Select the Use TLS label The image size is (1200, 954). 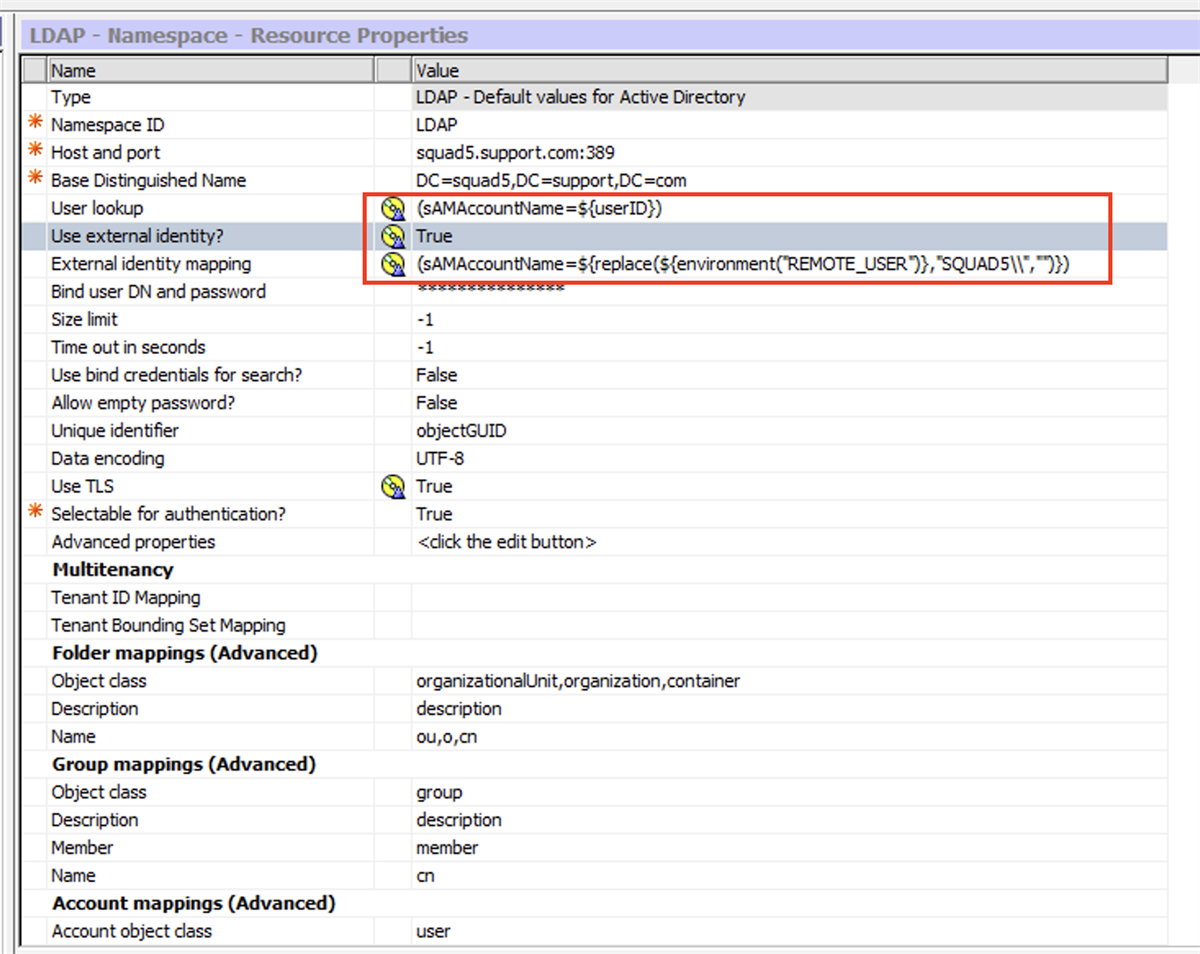click(x=82, y=487)
